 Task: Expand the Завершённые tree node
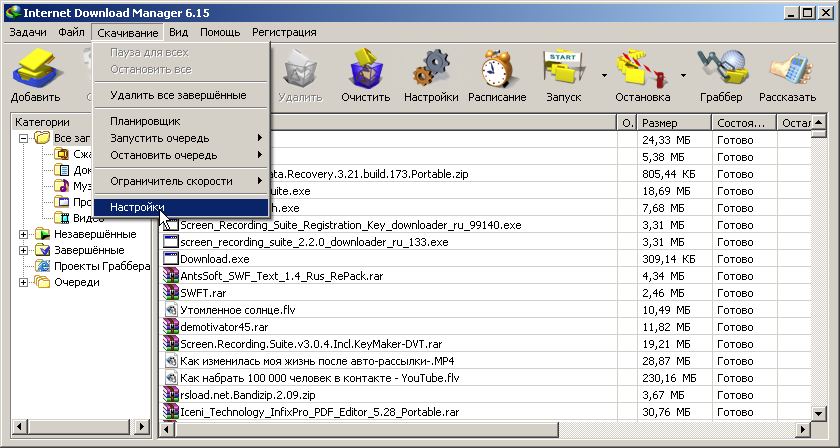click(24, 250)
